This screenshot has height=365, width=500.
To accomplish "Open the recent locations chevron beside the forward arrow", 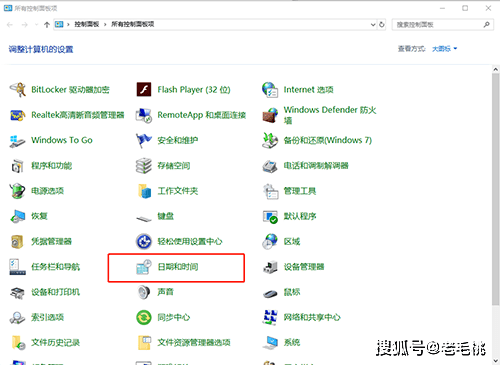I will coord(36,25).
